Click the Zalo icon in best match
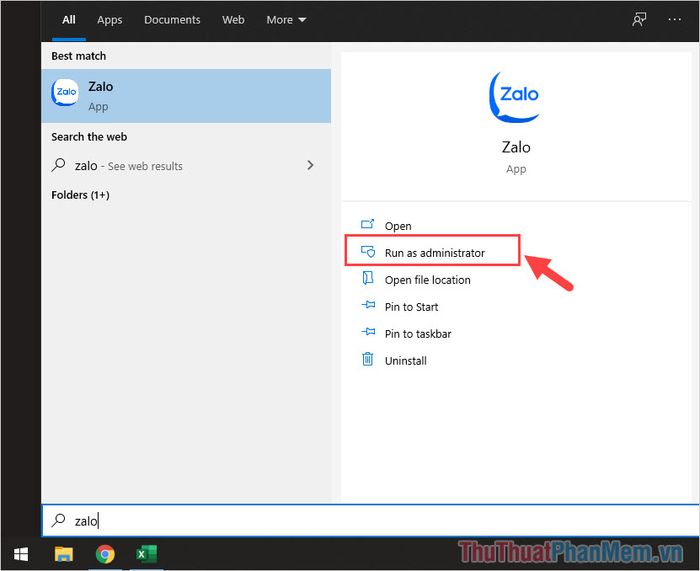This screenshot has width=700, height=571. (x=65, y=92)
